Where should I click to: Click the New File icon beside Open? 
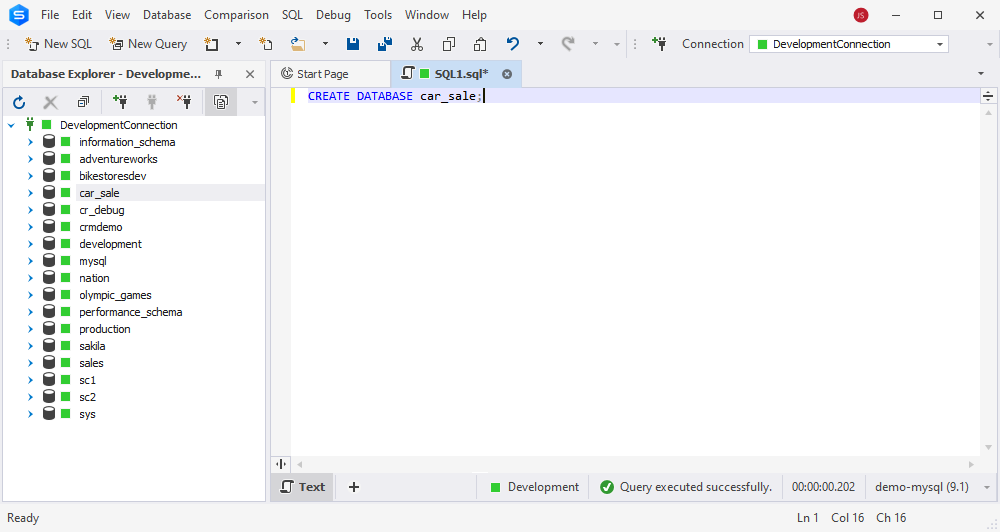coord(266,44)
